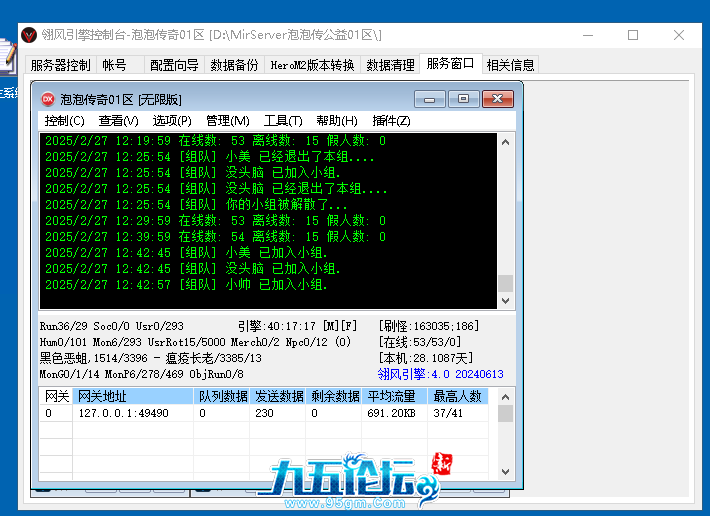Click the log scrollbar down arrow
The height and width of the screenshot is (516, 710).
(x=505, y=300)
